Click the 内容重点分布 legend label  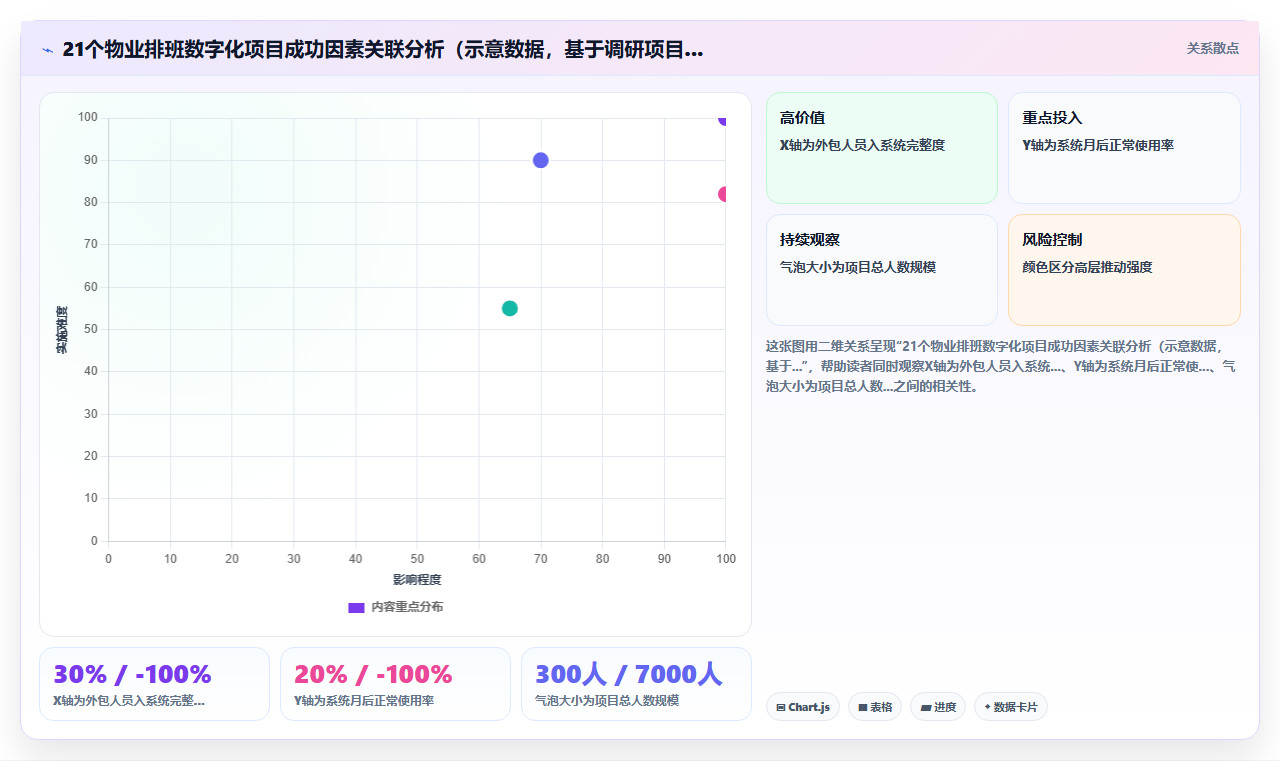click(x=407, y=607)
